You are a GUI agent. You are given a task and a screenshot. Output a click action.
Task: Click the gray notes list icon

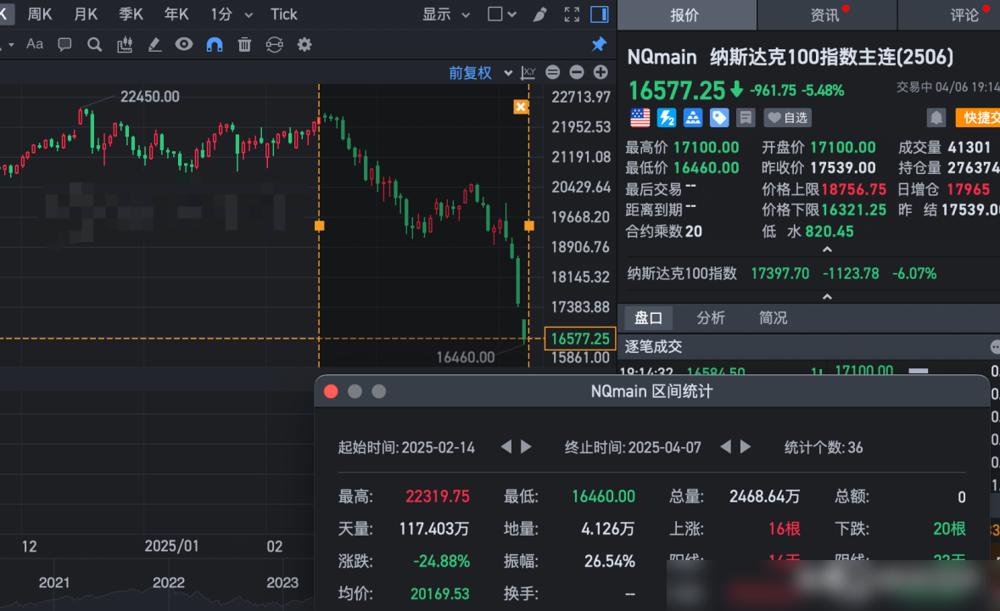[x=745, y=117]
